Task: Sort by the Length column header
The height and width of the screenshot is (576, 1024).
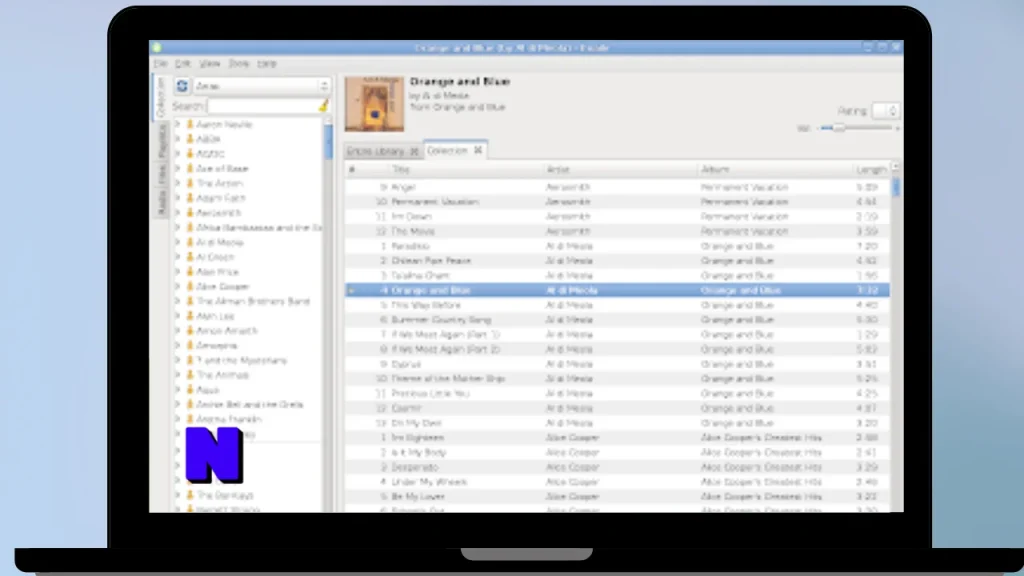Action: pyautogui.click(x=871, y=169)
